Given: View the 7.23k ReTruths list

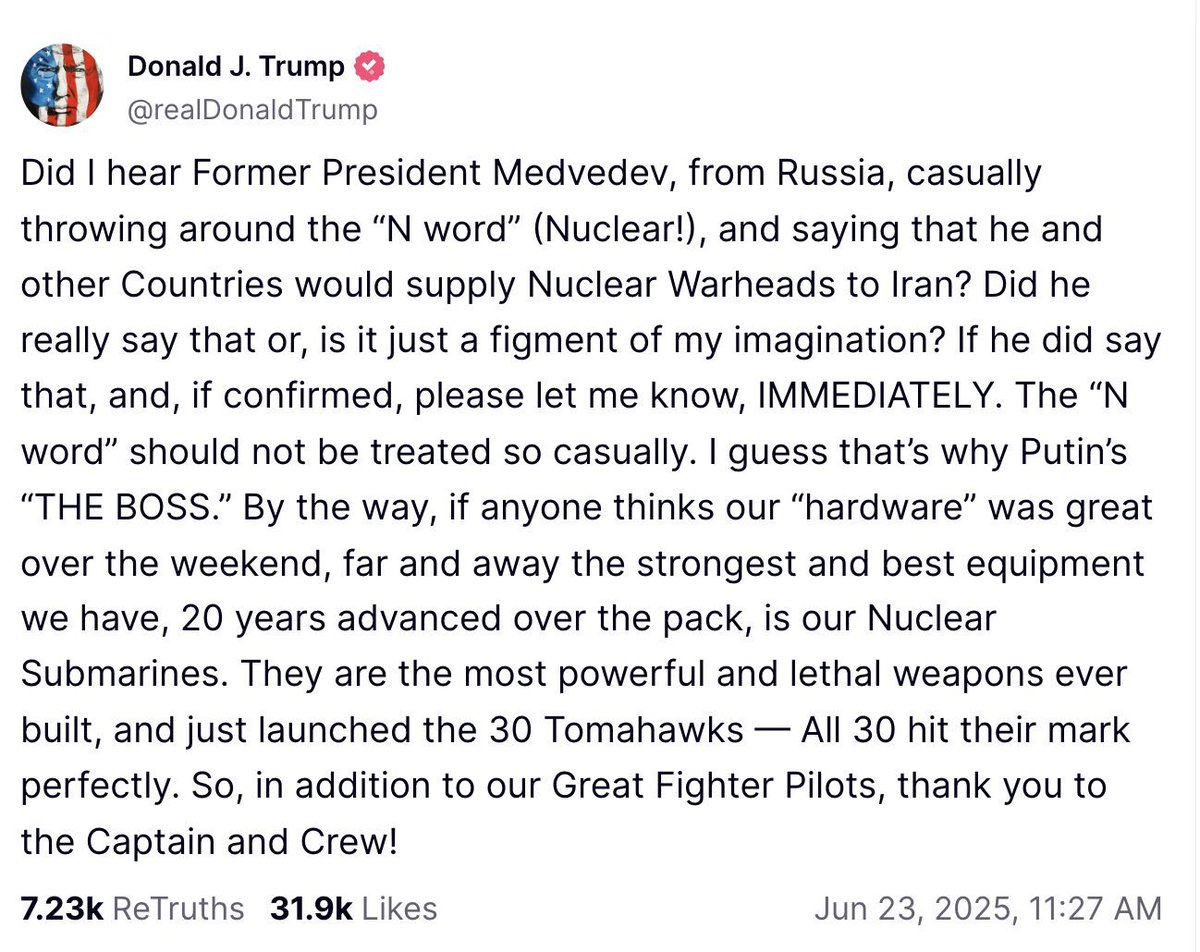Looking at the screenshot, I should (132, 908).
